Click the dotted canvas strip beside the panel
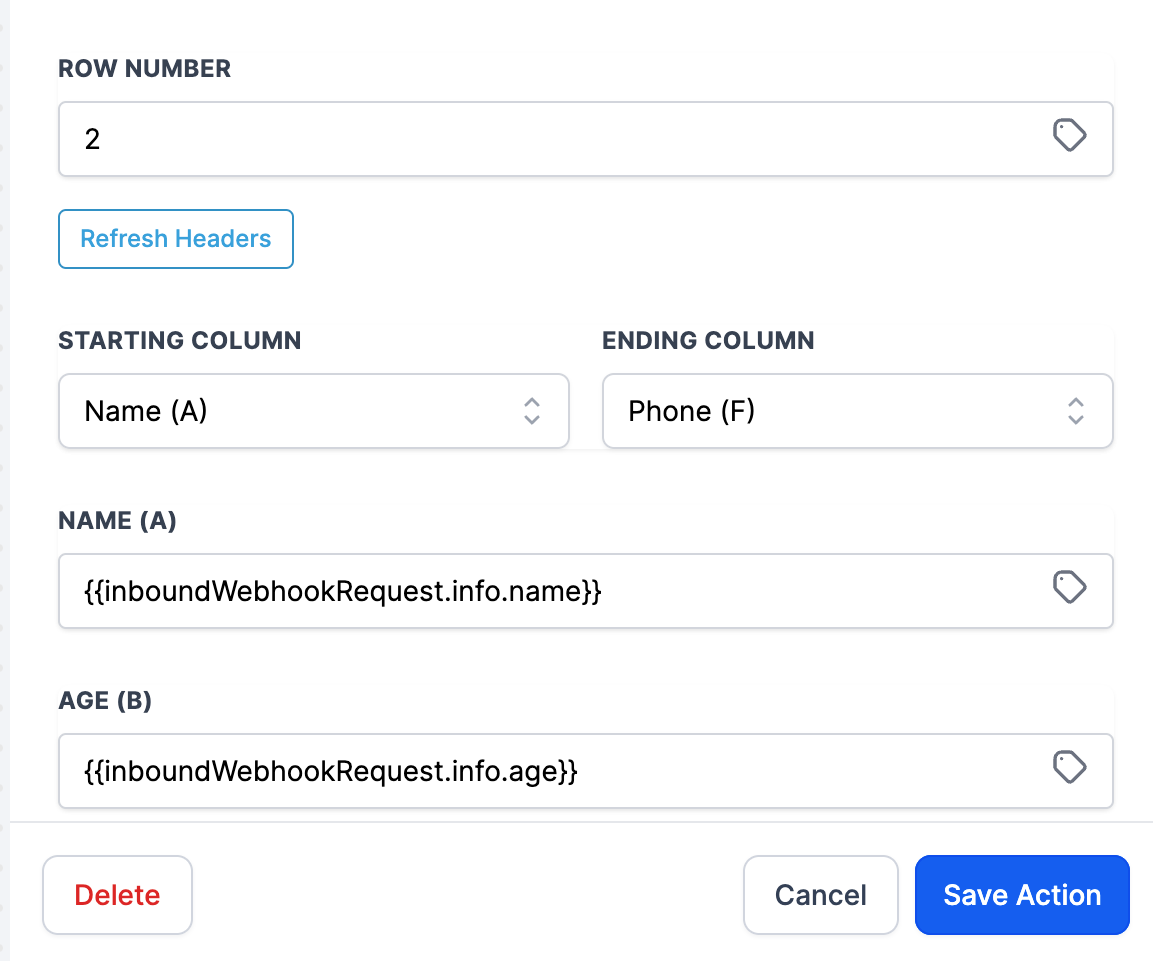 point(4,480)
